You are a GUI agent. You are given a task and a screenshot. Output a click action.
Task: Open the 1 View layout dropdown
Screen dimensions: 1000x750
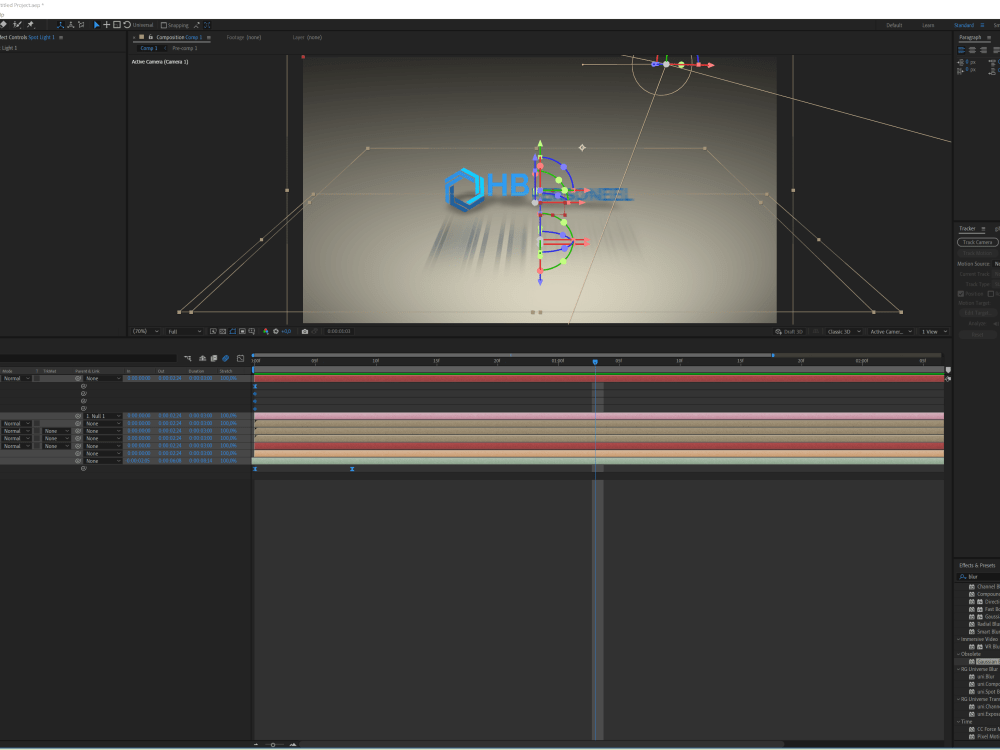pyautogui.click(x=934, y=332)
